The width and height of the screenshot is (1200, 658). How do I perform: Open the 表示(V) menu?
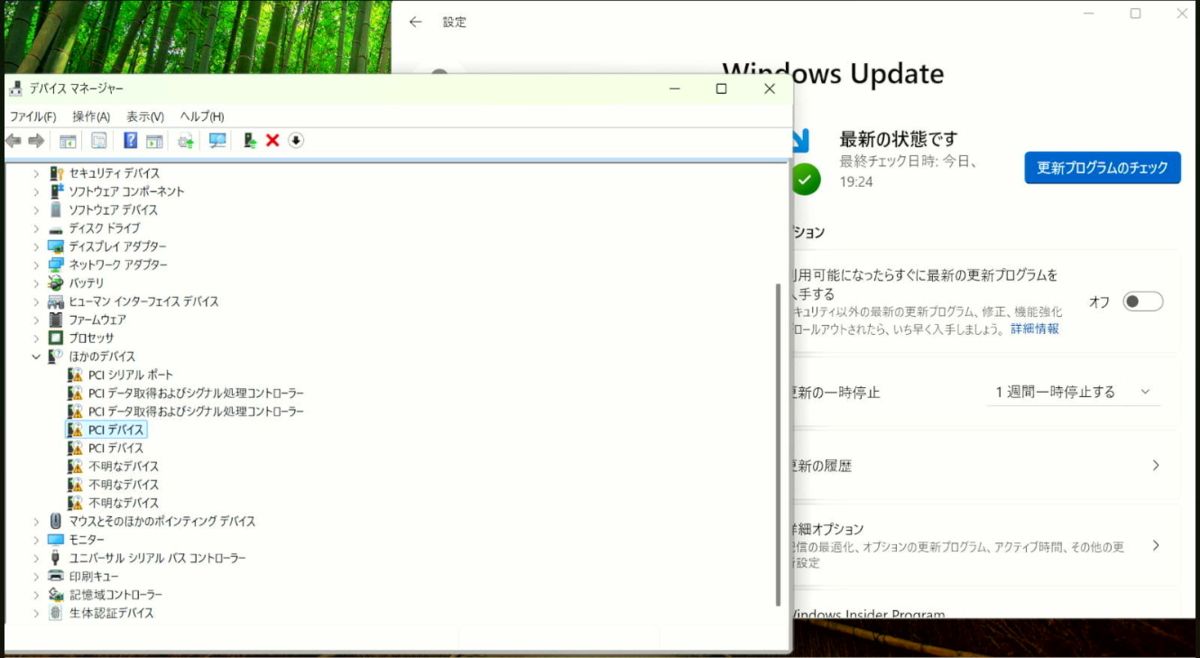145,117
